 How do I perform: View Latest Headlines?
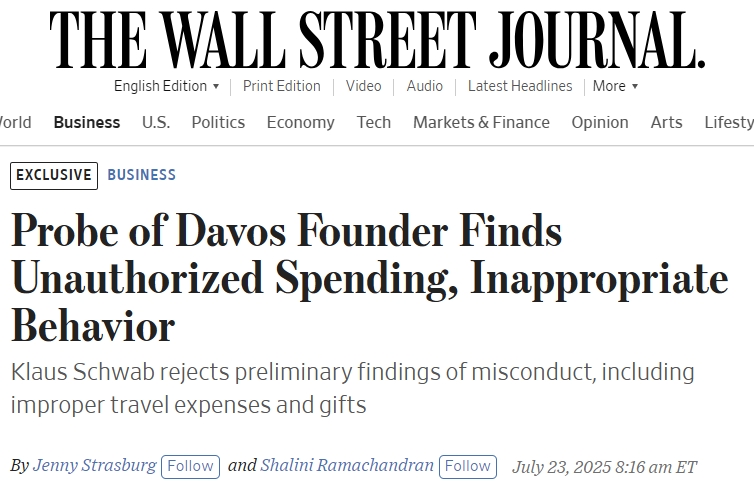[x=520, y=86]
